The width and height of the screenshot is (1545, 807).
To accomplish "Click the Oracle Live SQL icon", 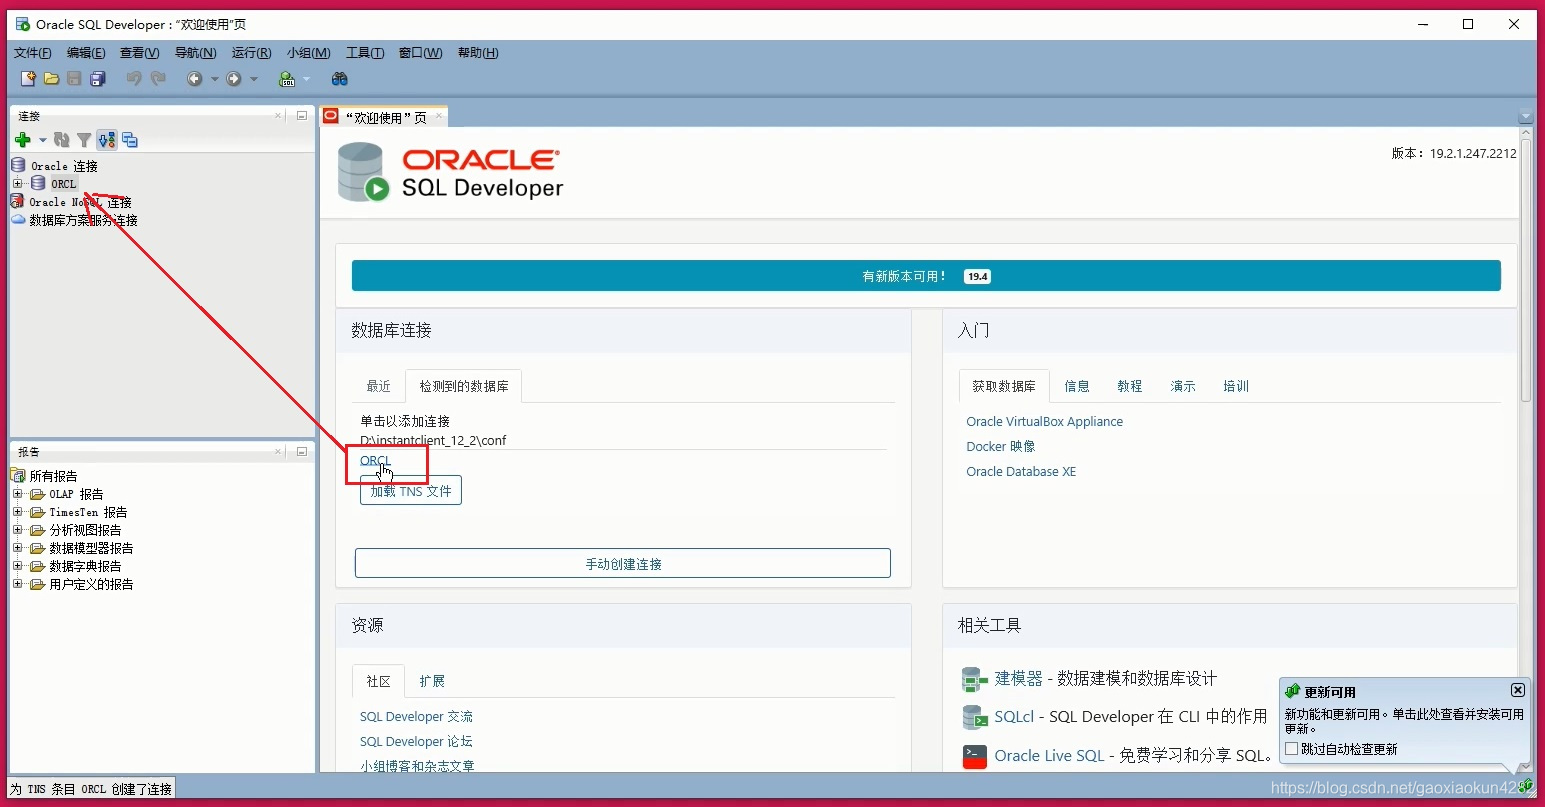I will 974,756.
